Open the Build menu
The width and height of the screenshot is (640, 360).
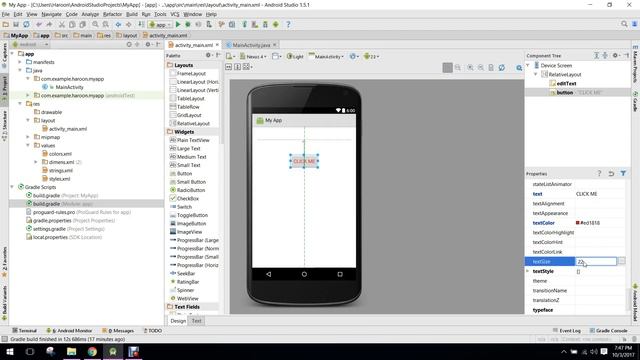(131, 14)
